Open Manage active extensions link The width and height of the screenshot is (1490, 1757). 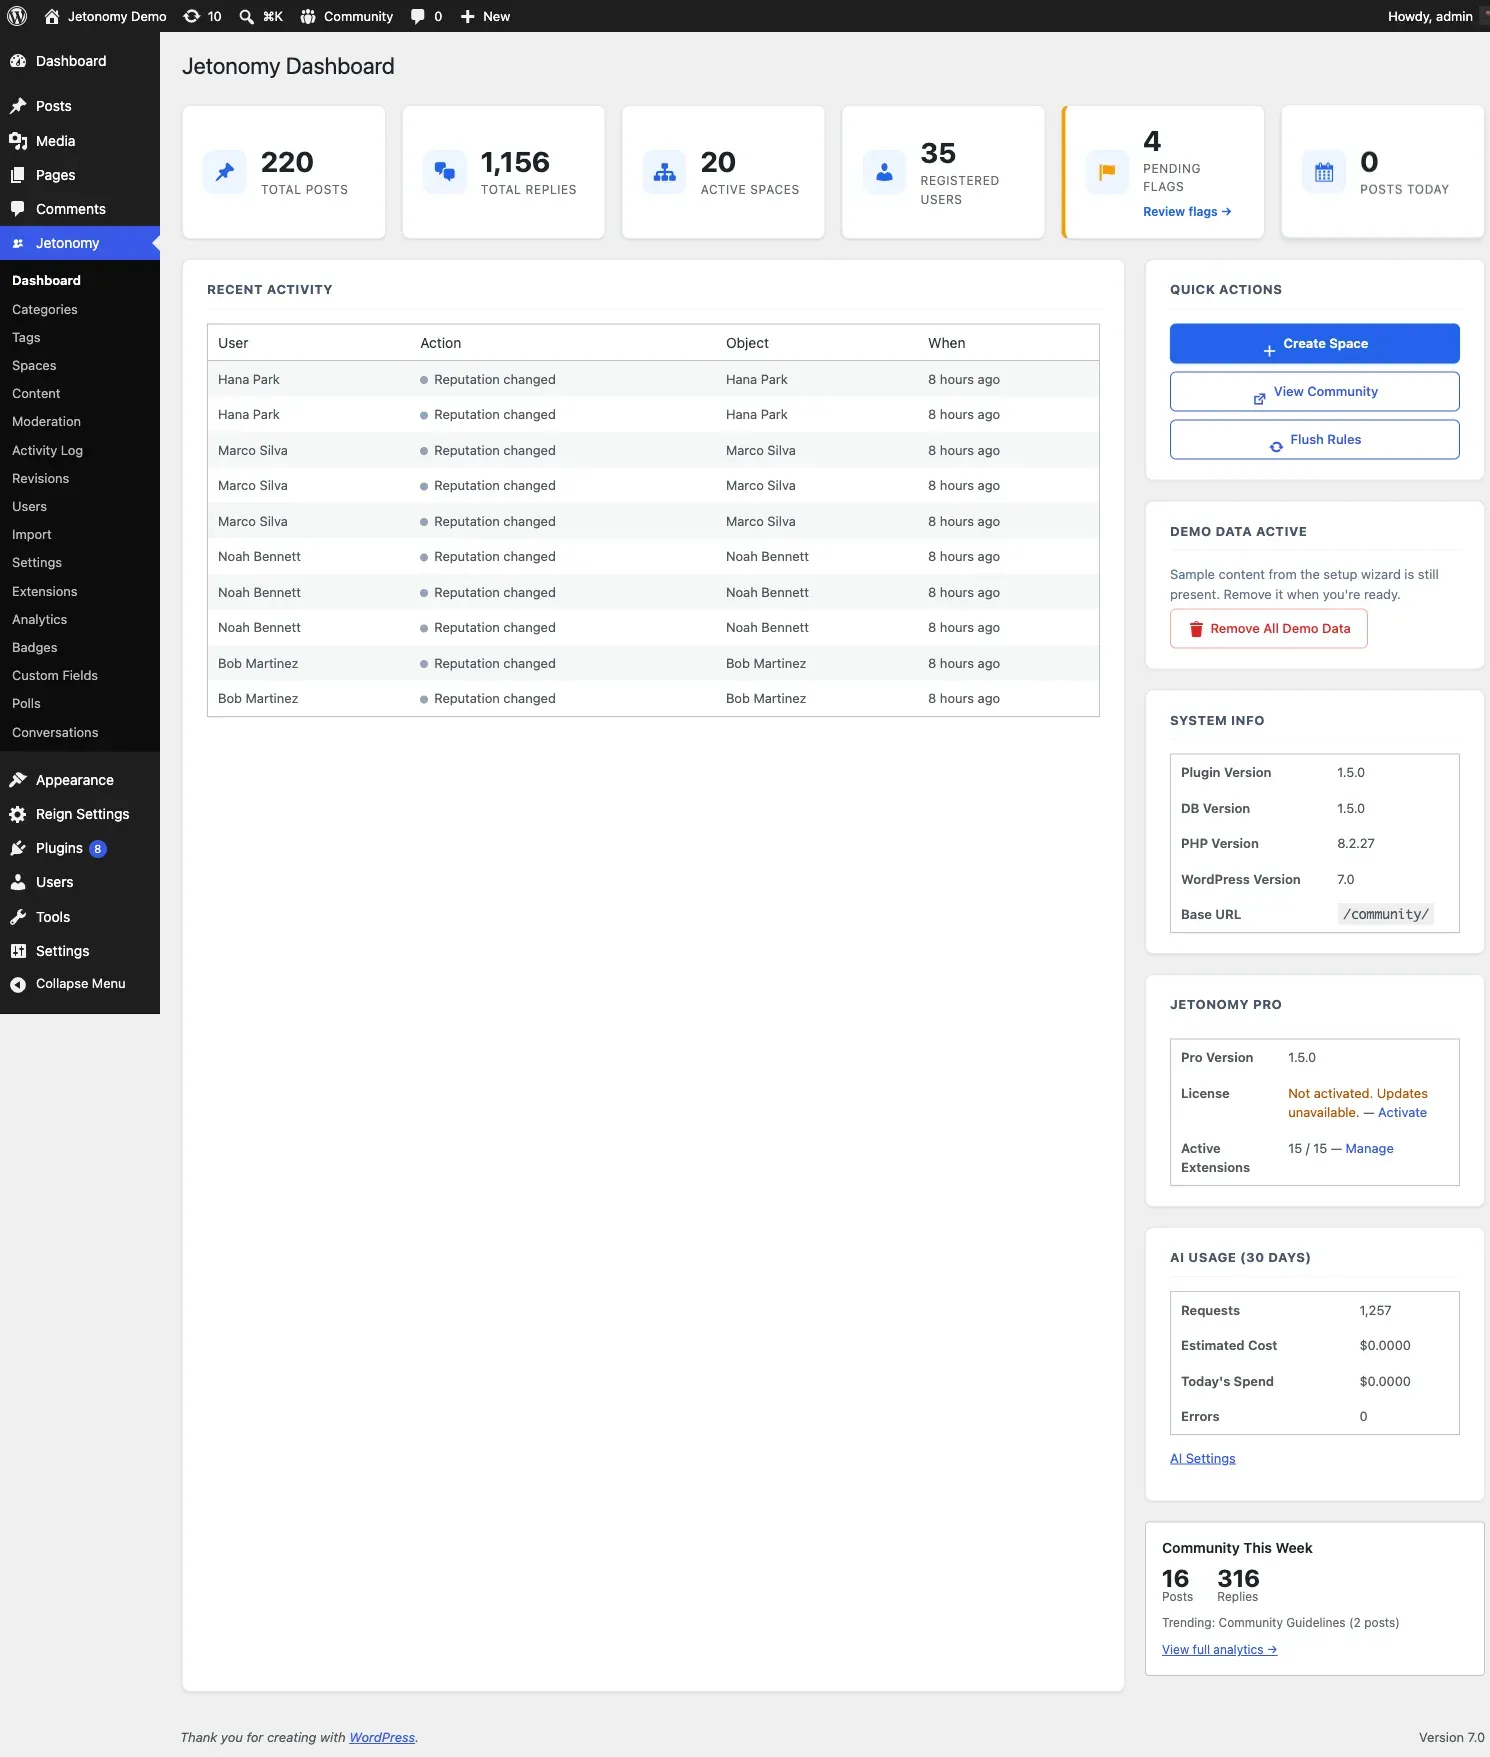[x=1369, y=1149]
